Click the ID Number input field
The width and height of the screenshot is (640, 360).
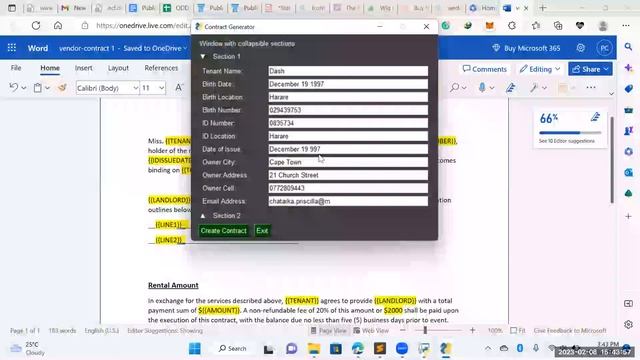[348, 123]
